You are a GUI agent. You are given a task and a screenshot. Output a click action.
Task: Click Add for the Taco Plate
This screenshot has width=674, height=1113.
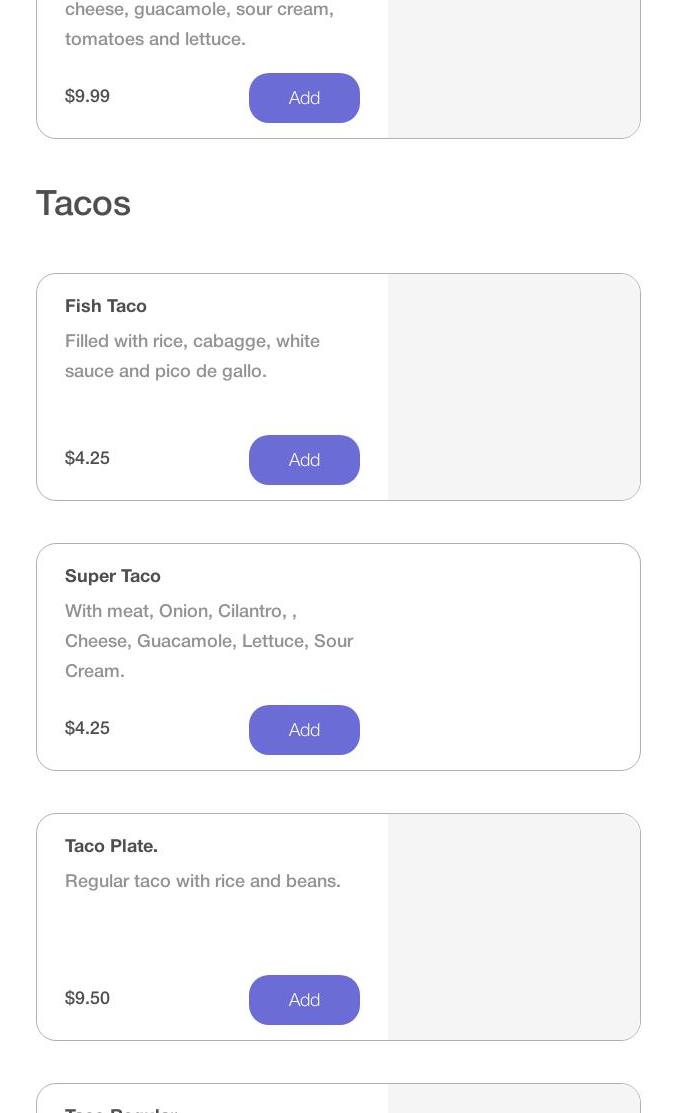[304, 1000]
